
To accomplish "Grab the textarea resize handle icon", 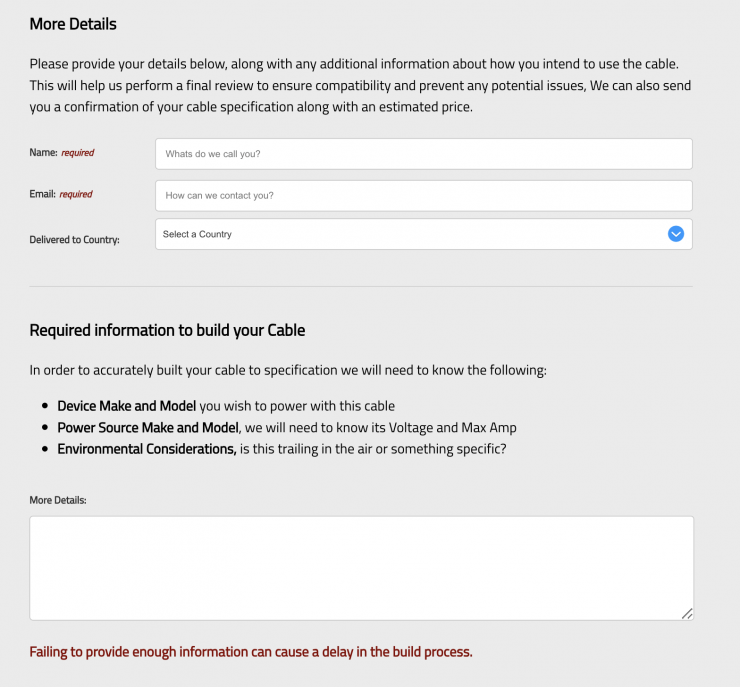I will tap(687, 613).
